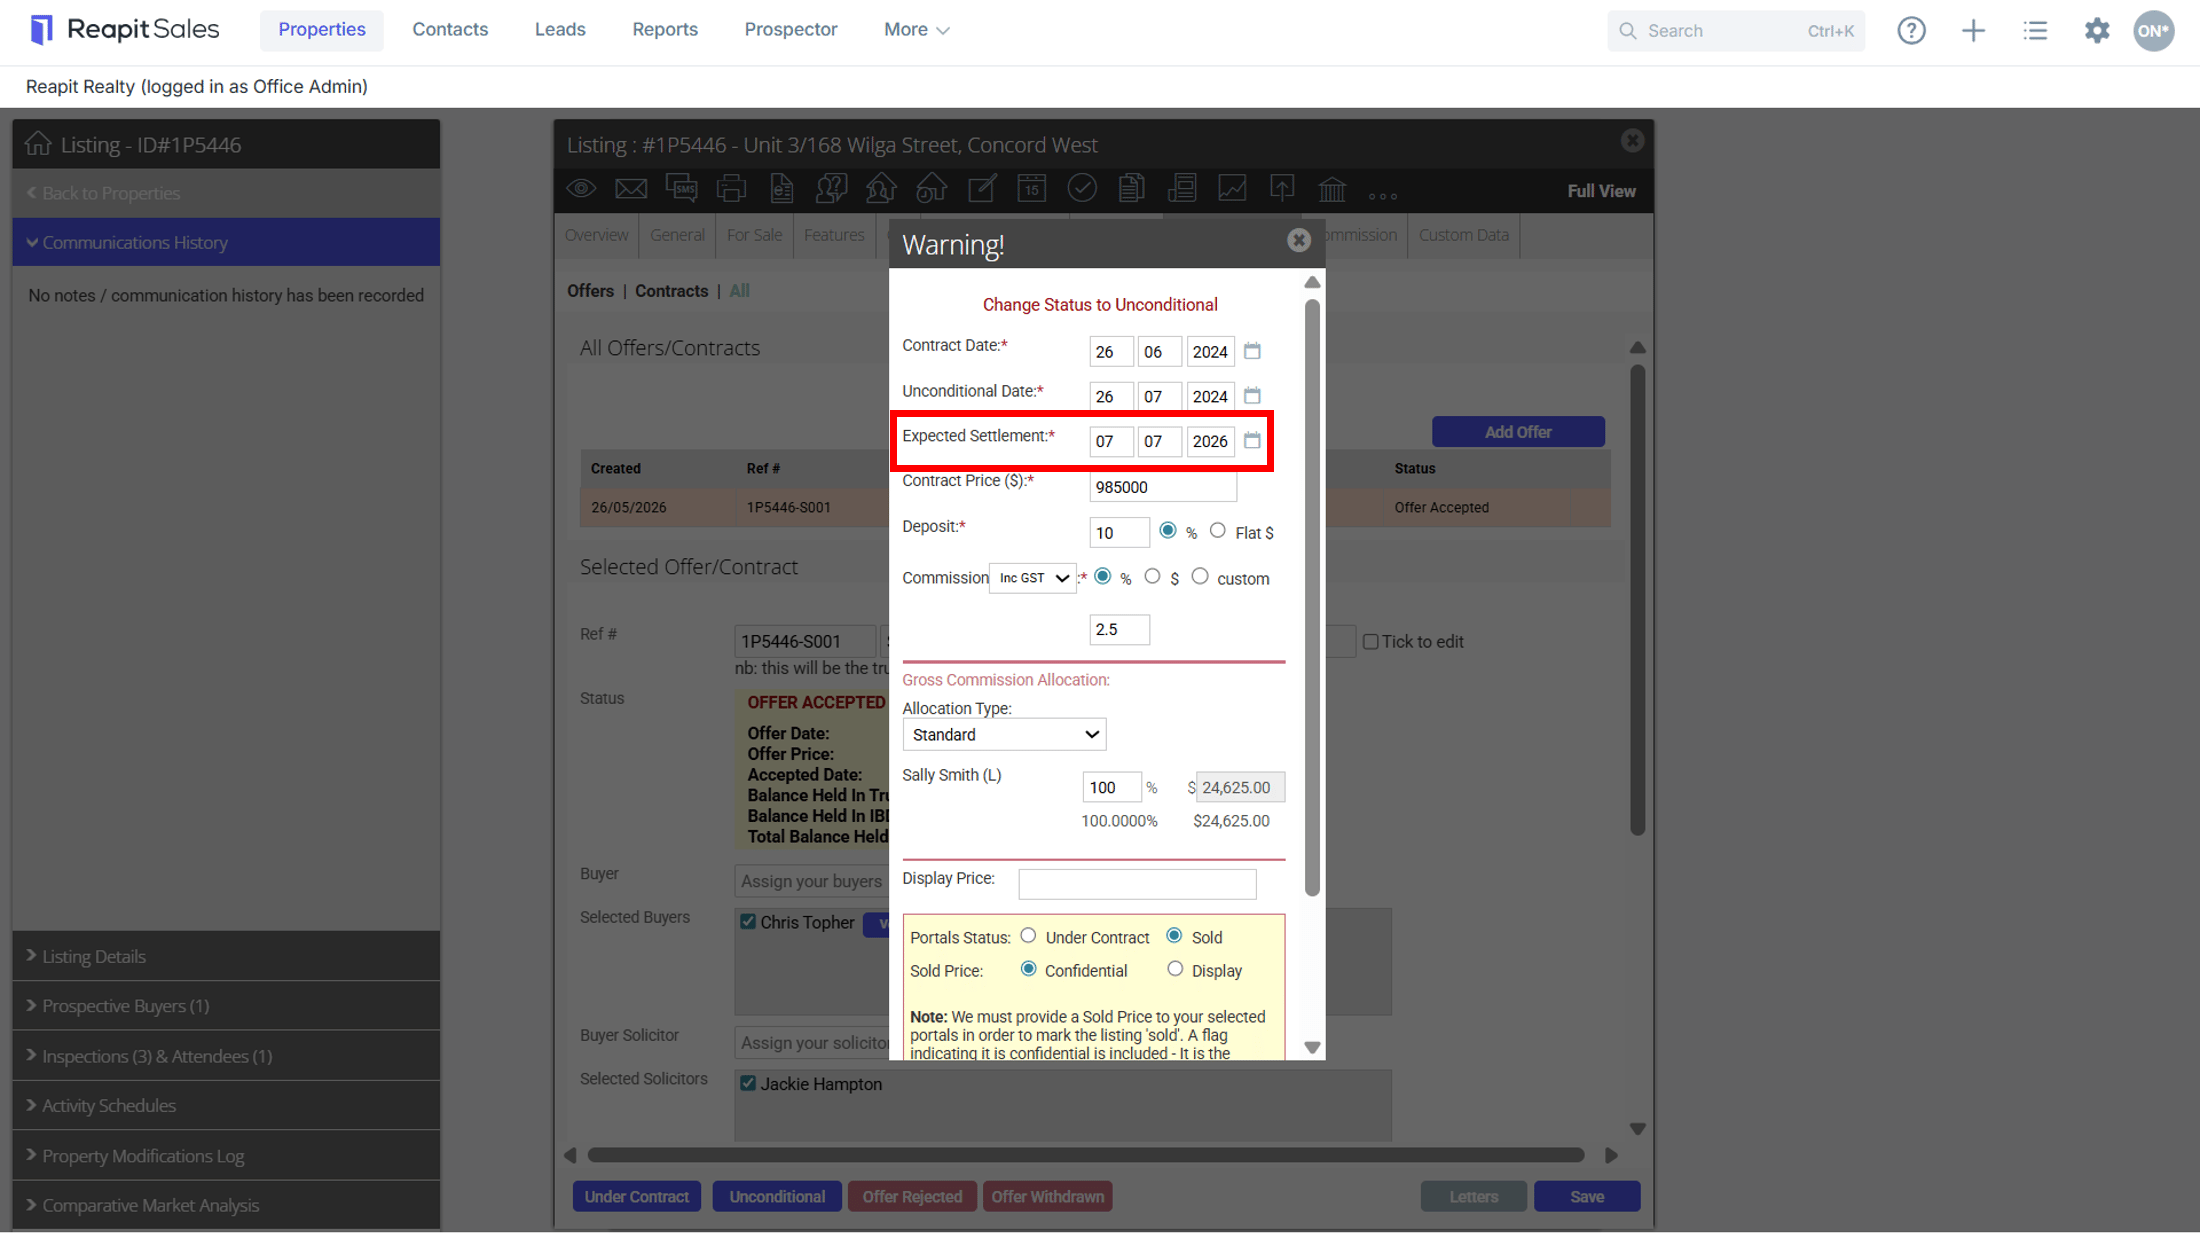This screenshot has height=1238, width=2200.
Task: Click the dialog's vertical scrollbar
Action: point(1312,597)
